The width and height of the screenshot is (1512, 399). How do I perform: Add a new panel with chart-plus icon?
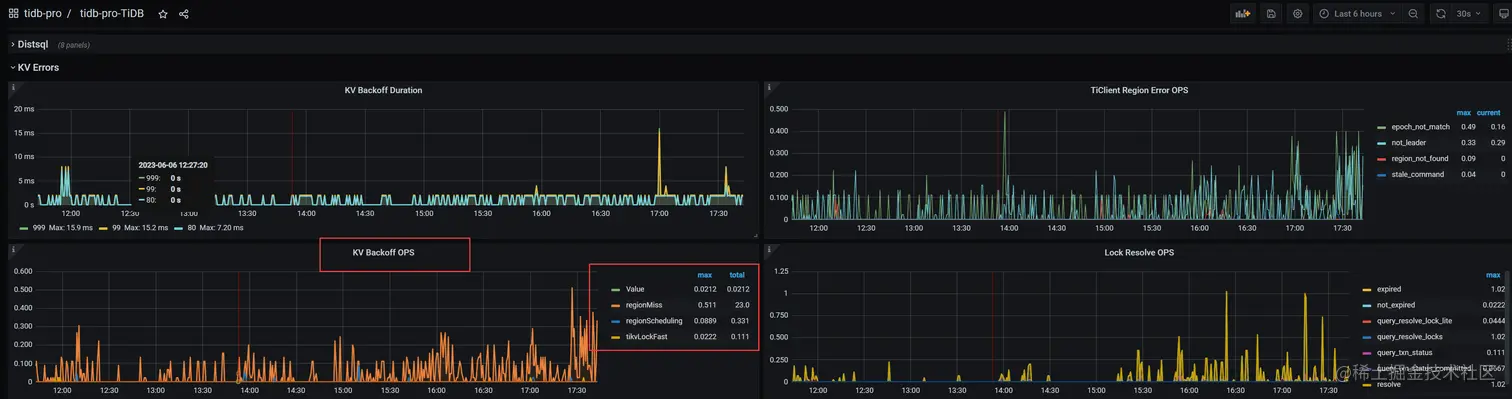(x=1243, y=14)
